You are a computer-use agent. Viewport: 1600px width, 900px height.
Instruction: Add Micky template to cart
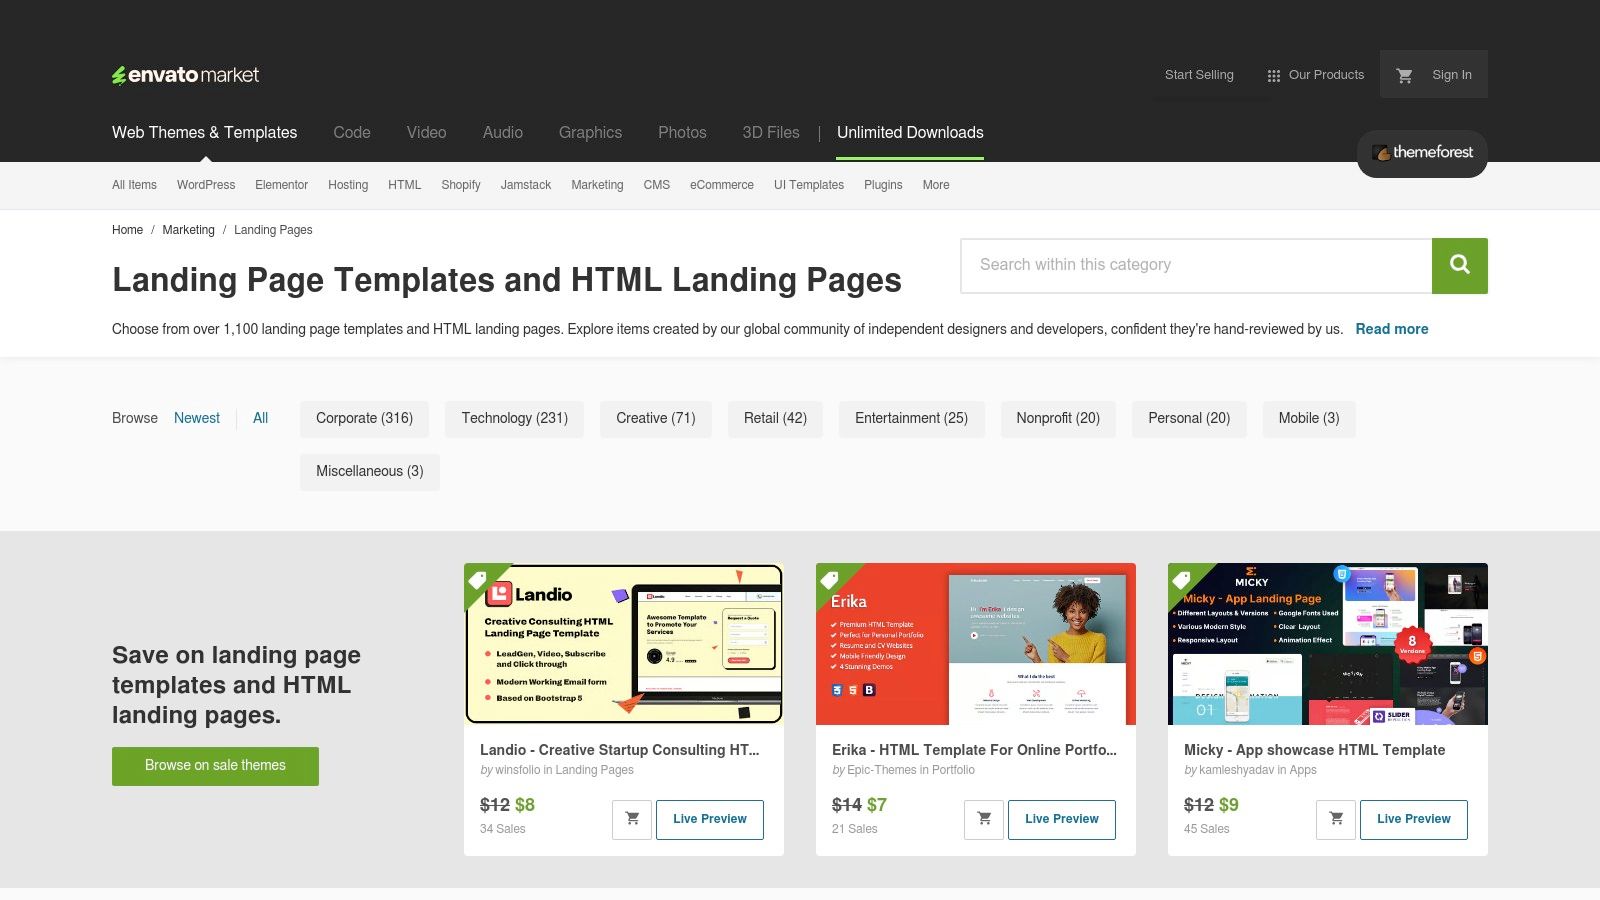1335,818
